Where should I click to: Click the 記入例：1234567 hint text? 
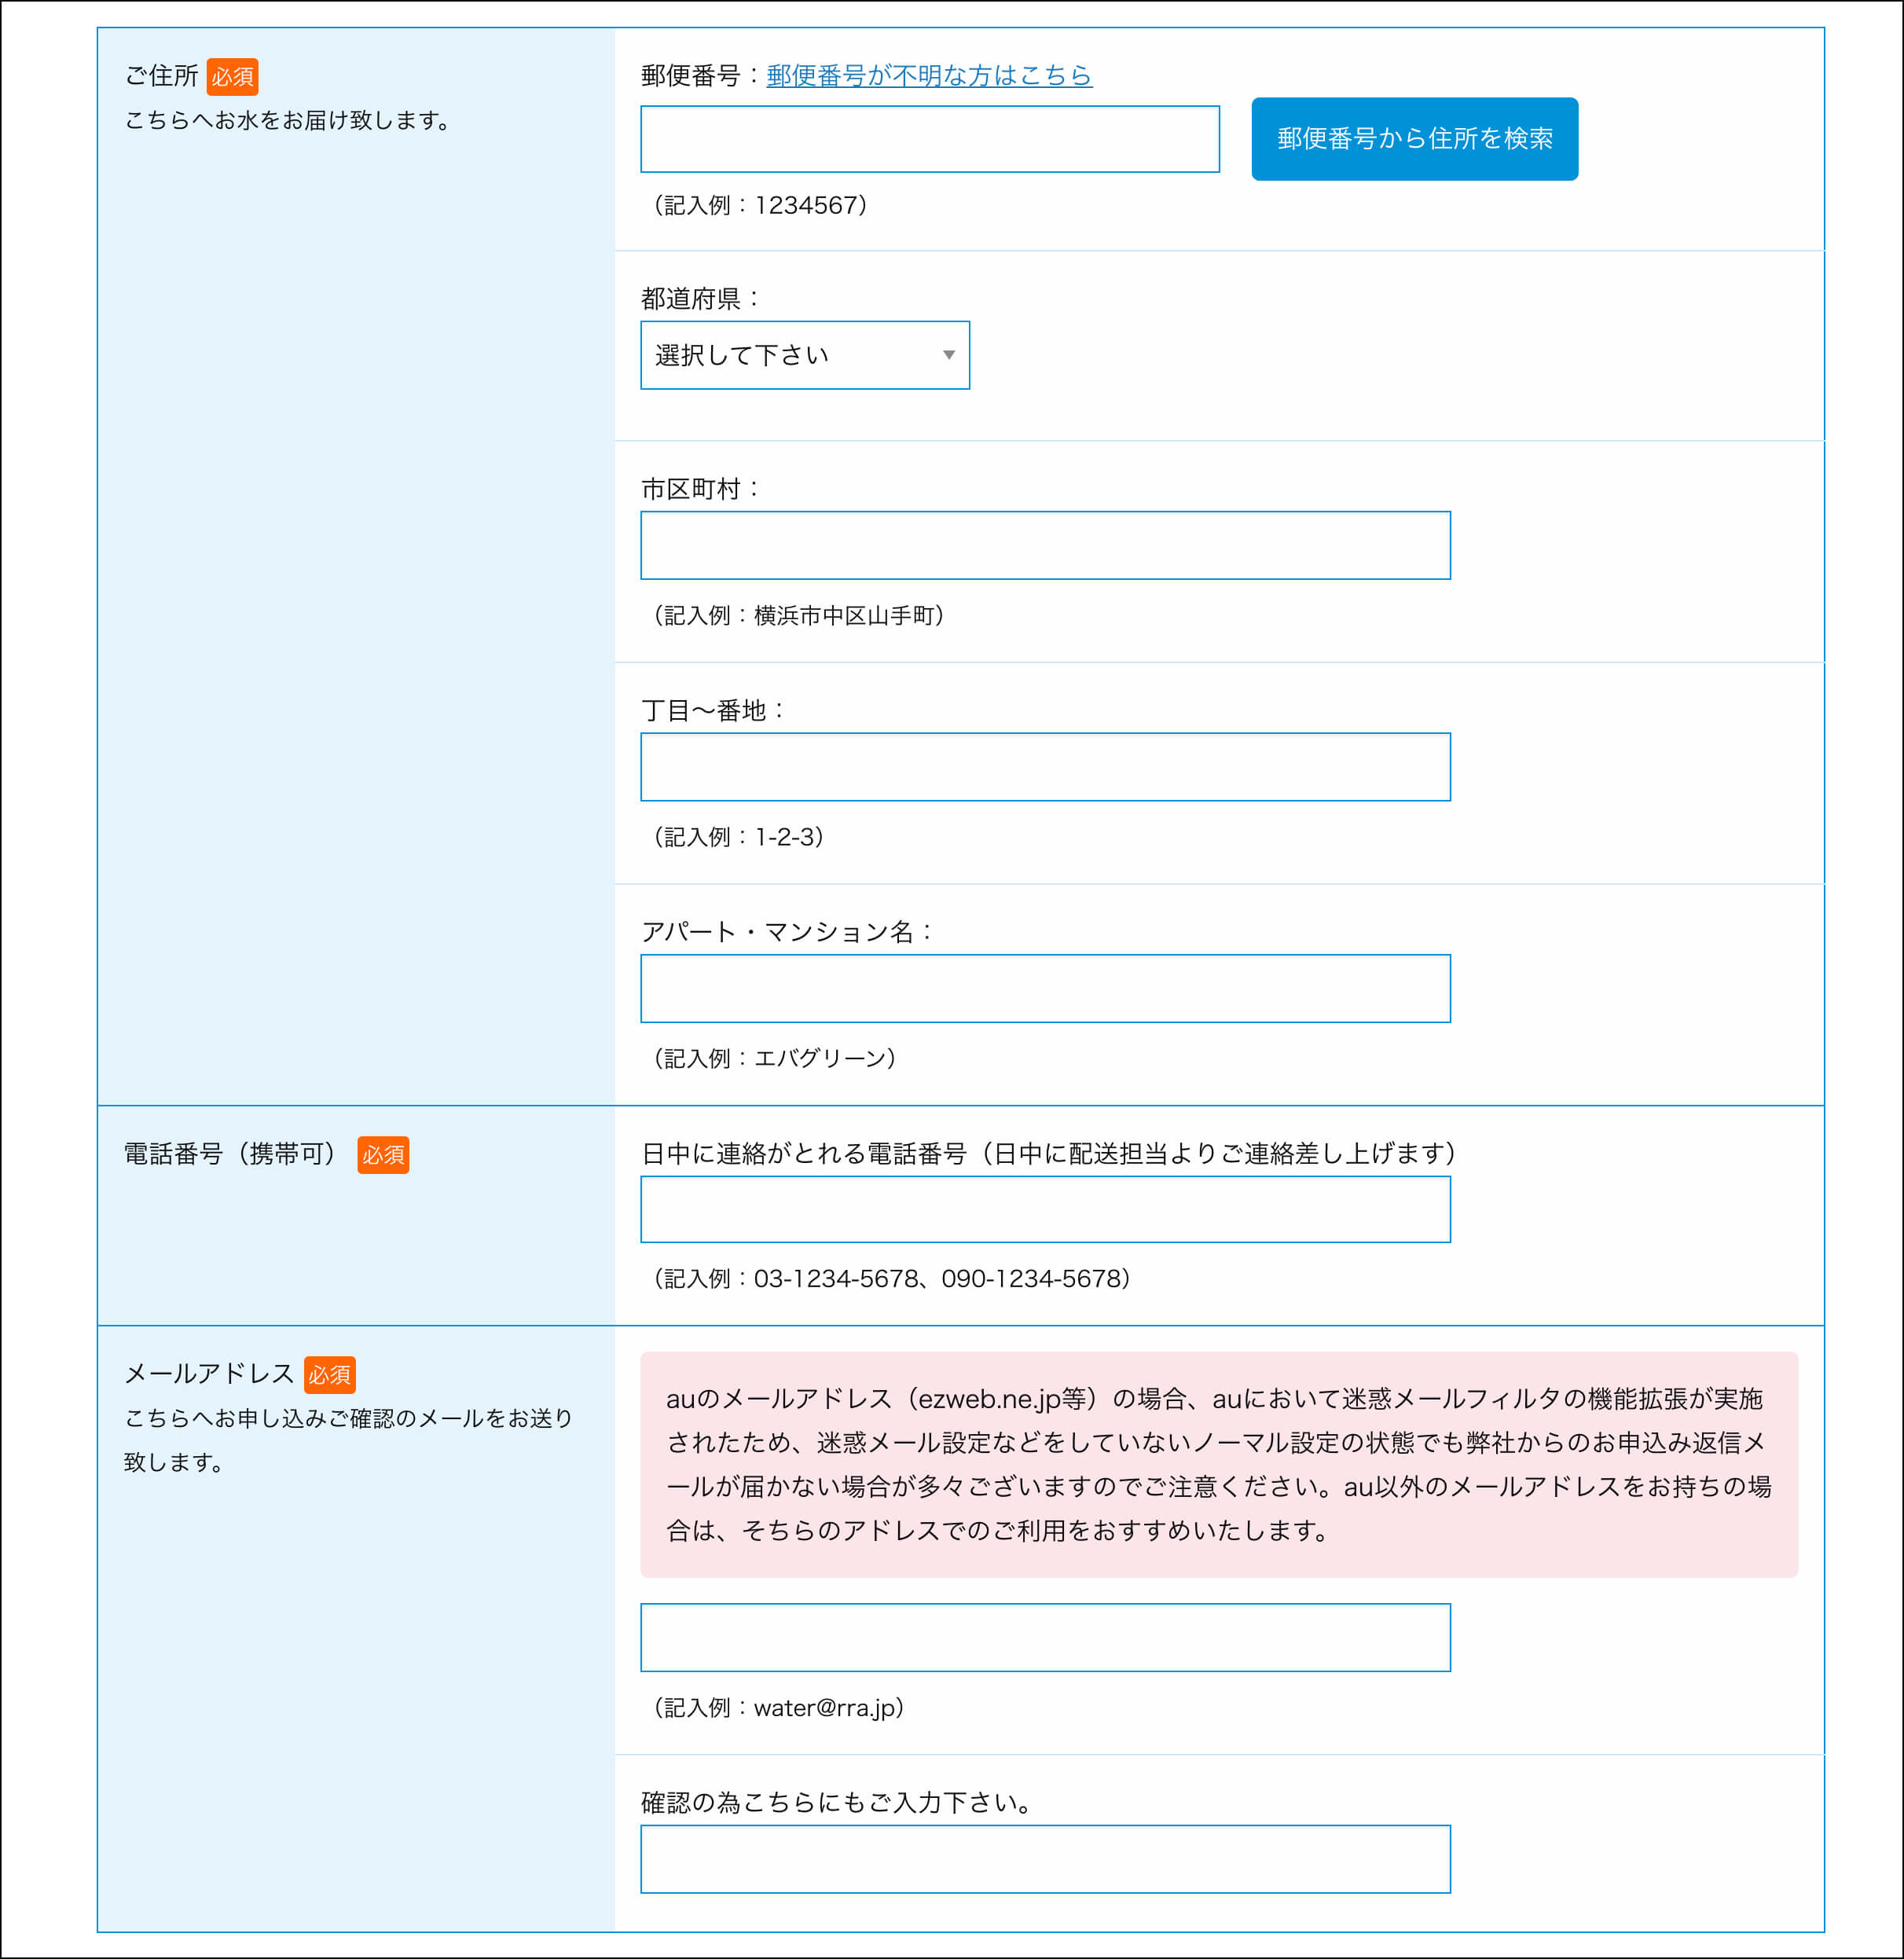click(x=760, y=205)
